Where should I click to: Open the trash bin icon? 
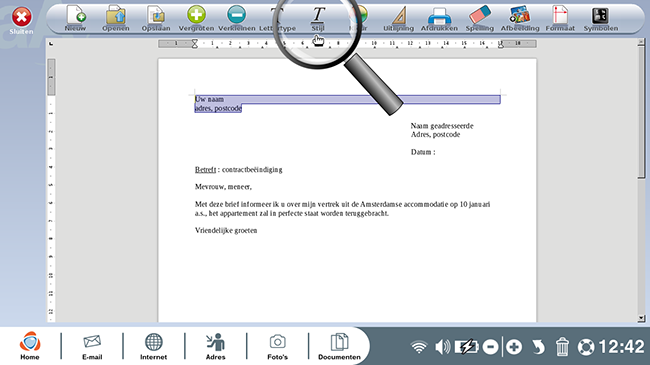tap(562, 347)
